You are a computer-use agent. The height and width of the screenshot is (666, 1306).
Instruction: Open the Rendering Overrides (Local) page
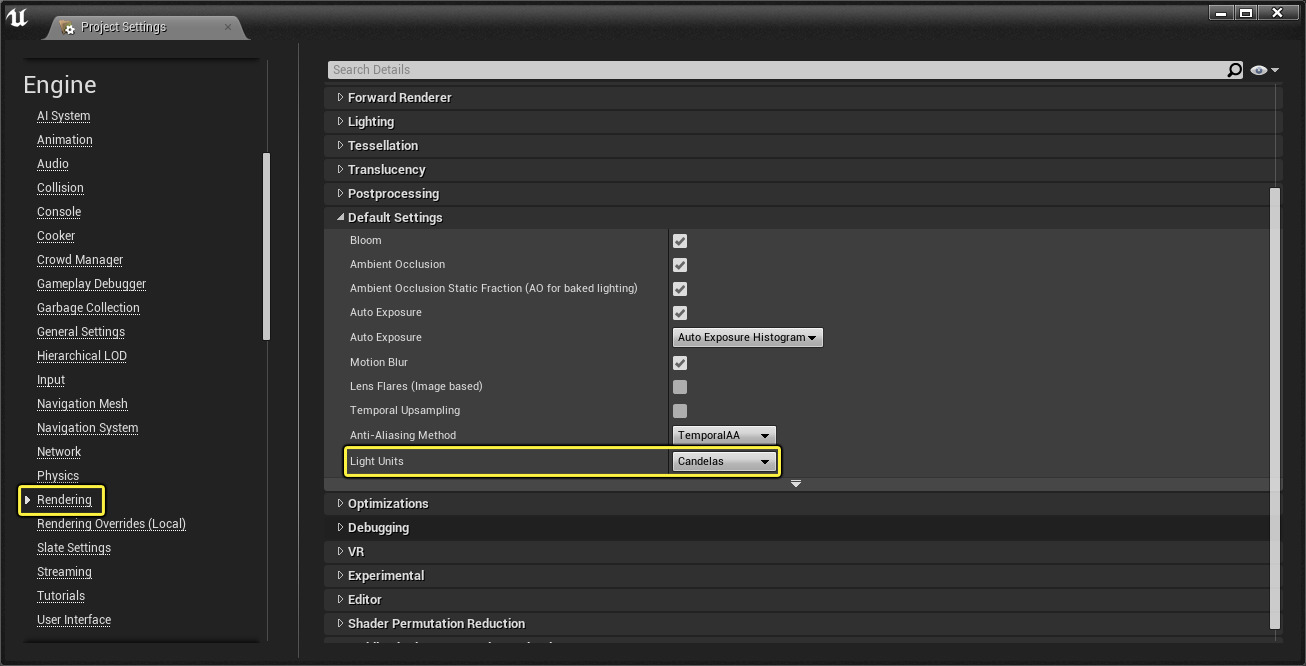click(x=110, y=523)
